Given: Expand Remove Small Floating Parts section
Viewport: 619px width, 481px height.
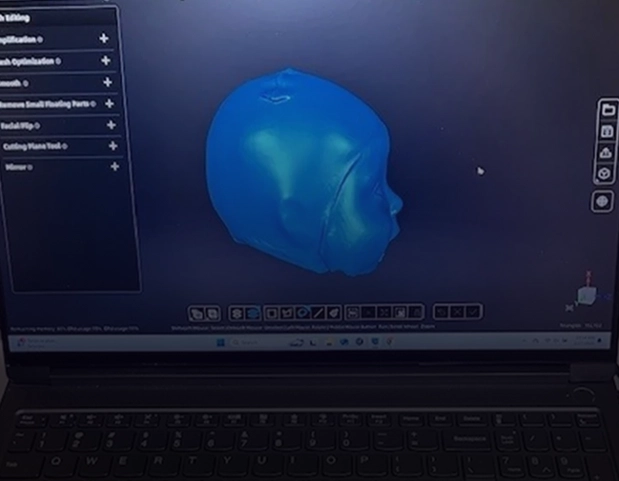Looking at the screenshot, I should tap(109, 103).
